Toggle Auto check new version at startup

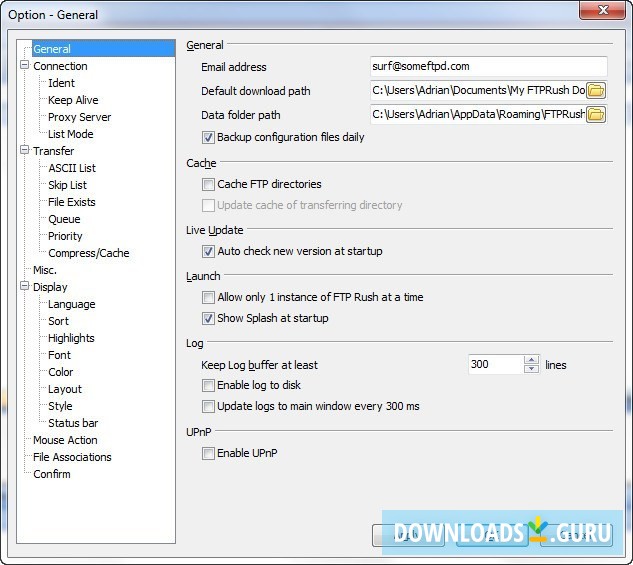pos(208,251)
